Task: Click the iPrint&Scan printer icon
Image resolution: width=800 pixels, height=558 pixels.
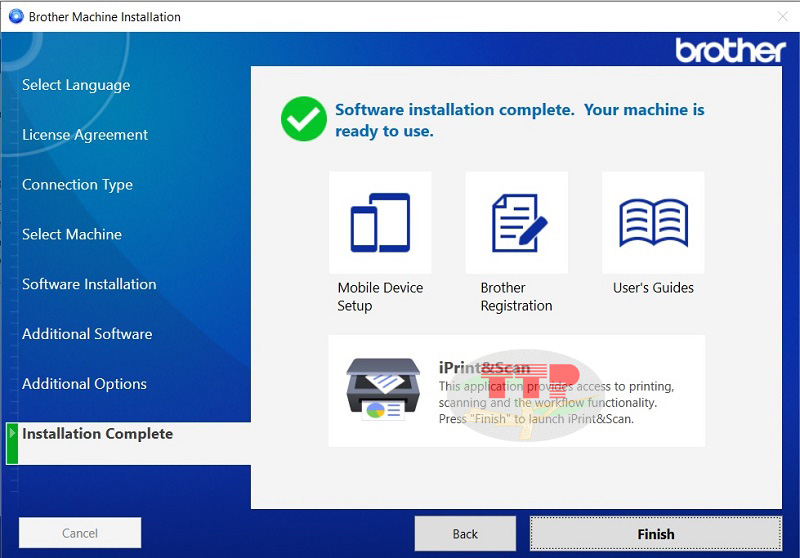Action: 383,389
